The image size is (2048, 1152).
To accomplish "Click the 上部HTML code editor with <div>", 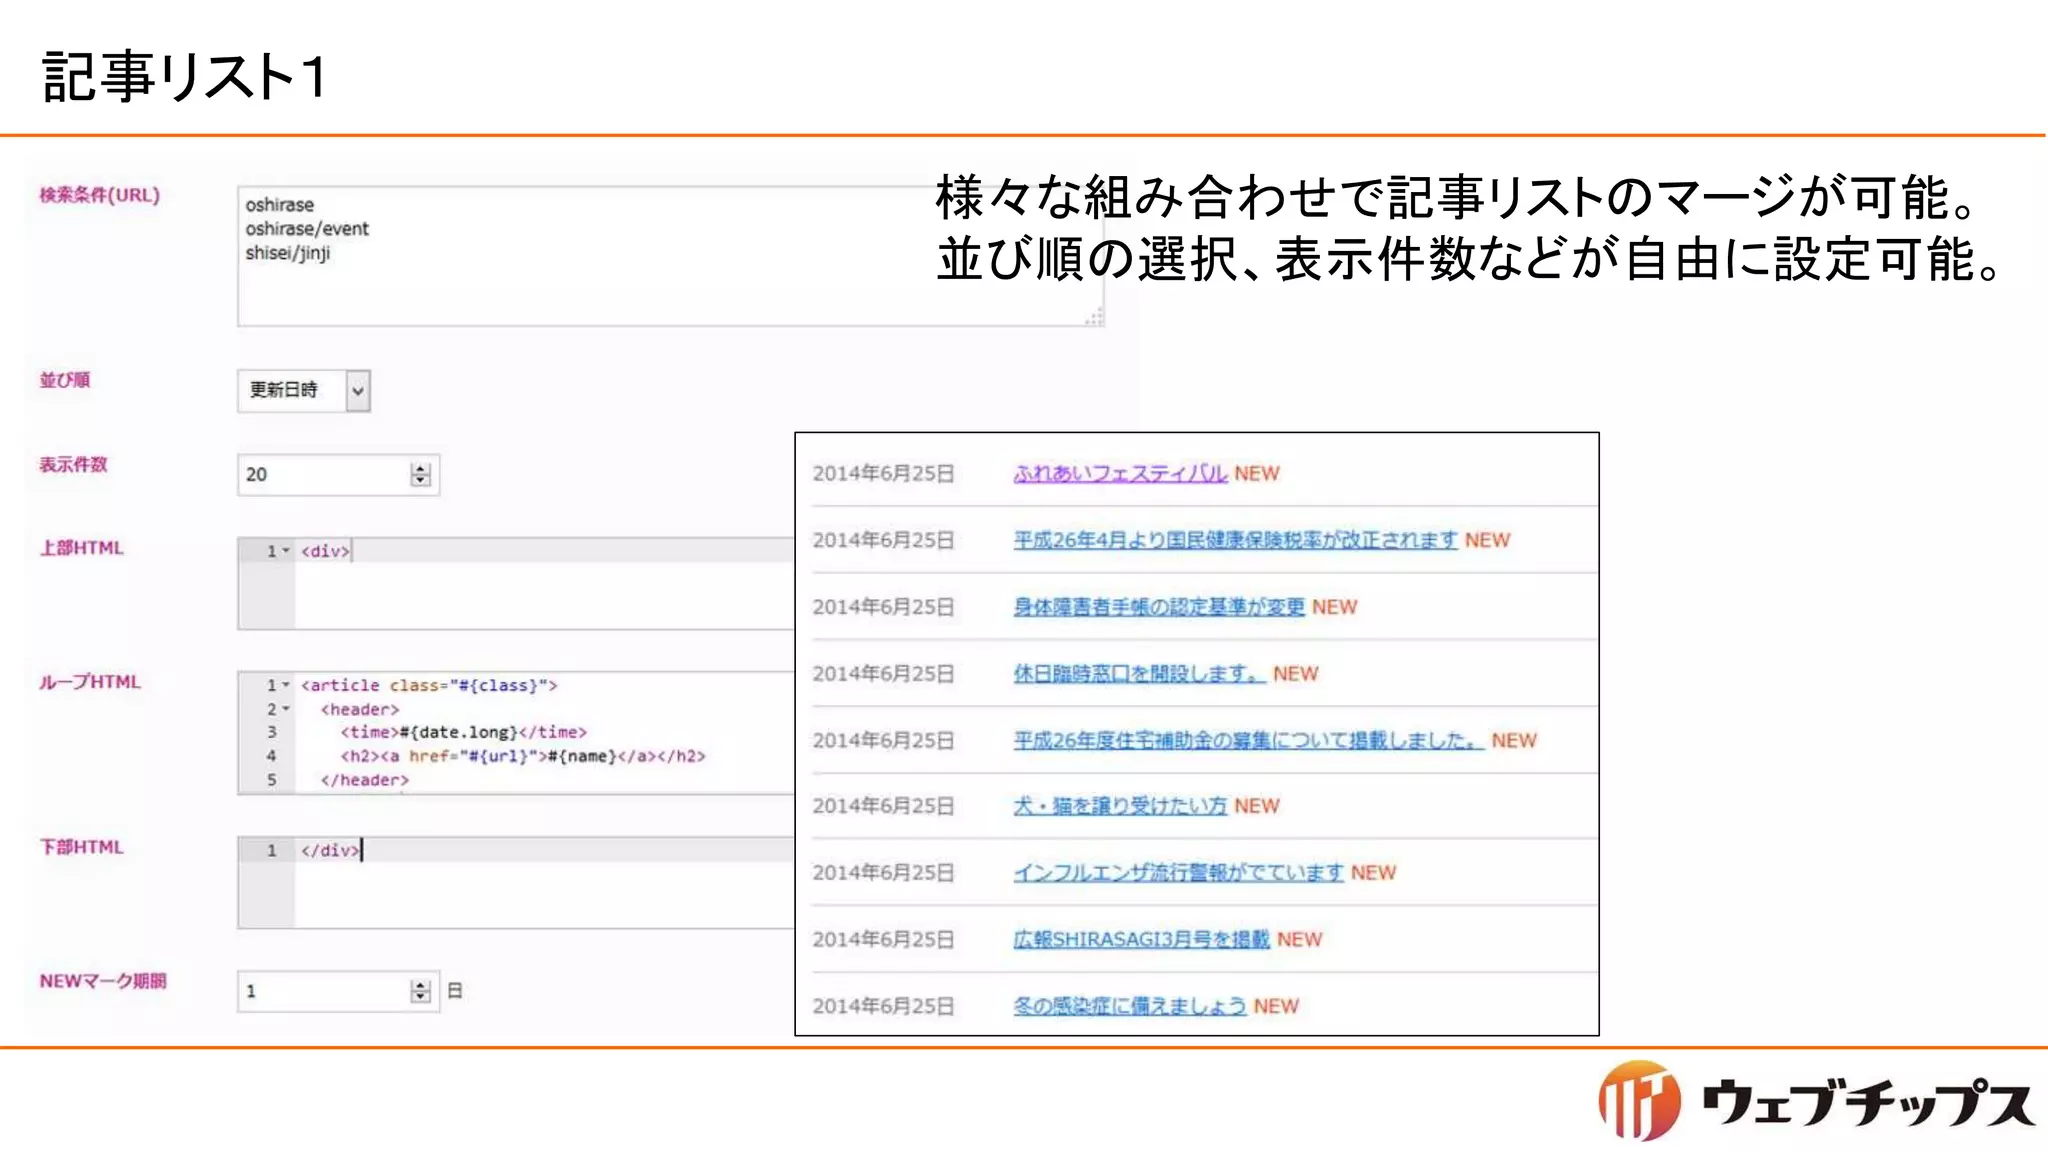I will 516,583.
